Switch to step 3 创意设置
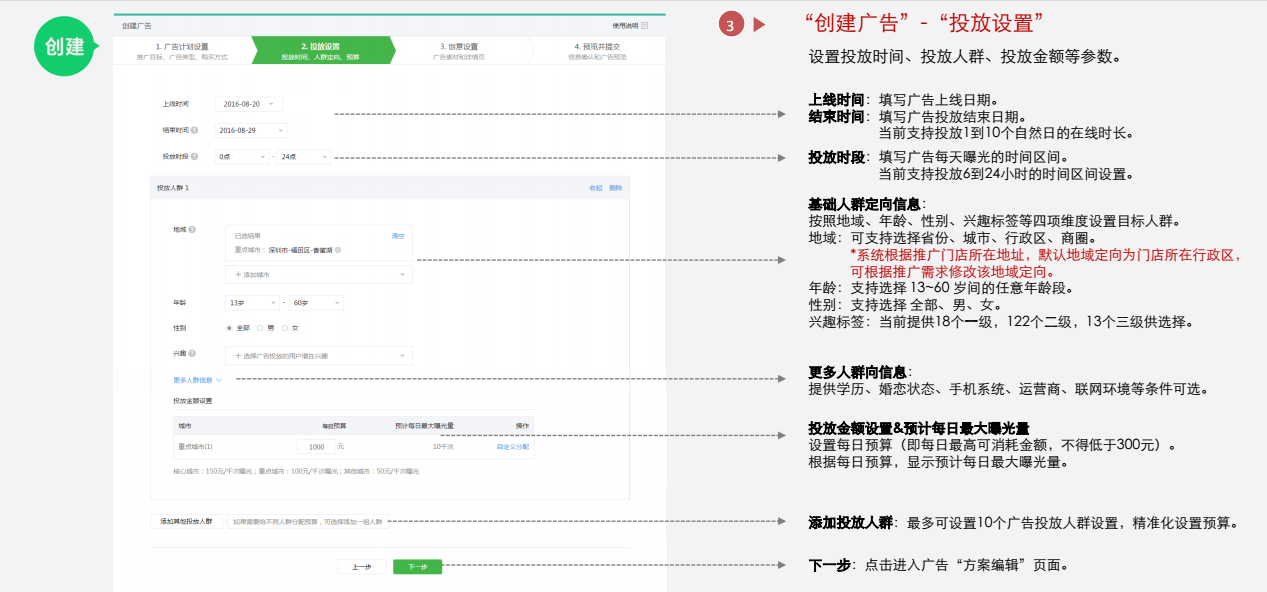Screen dimensions: 1267x592 [x=459, y=45]
